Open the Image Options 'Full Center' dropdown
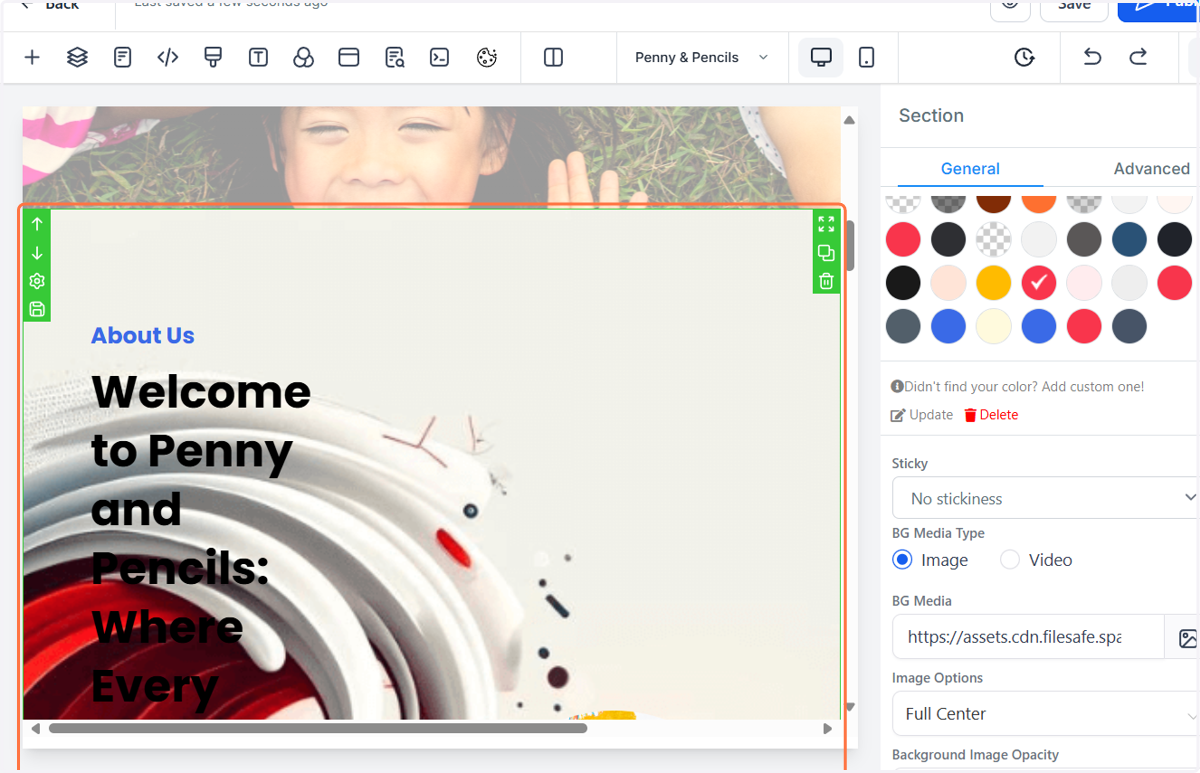1200x773 pixels. [x=1045, y=713]
